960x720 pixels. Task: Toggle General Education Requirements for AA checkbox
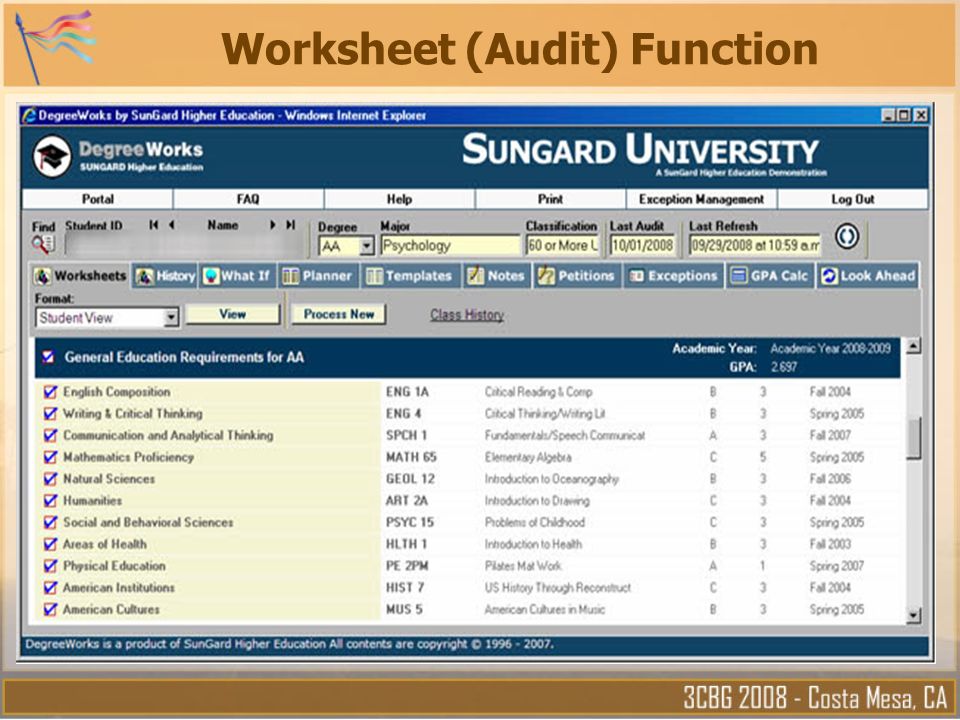pyautogui.click(x=48, y=357)
